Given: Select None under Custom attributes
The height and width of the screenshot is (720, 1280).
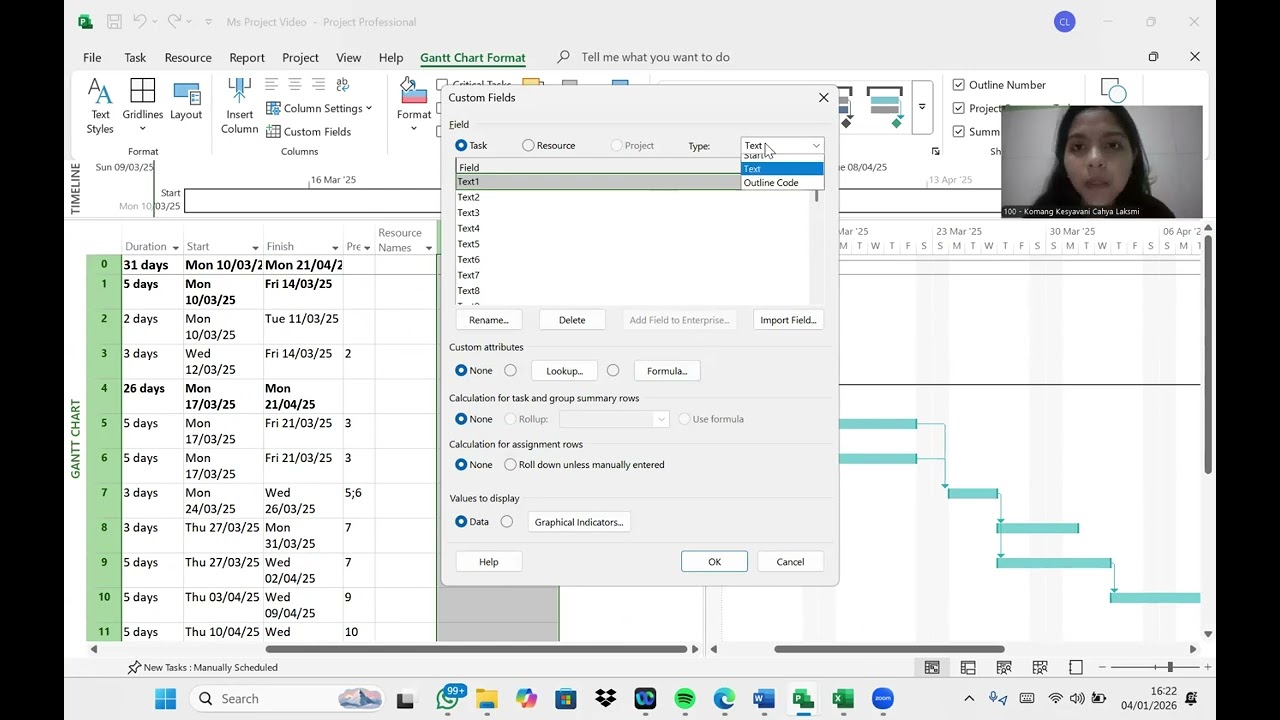Looking at the screenshot, I should (x=461, y=371).
